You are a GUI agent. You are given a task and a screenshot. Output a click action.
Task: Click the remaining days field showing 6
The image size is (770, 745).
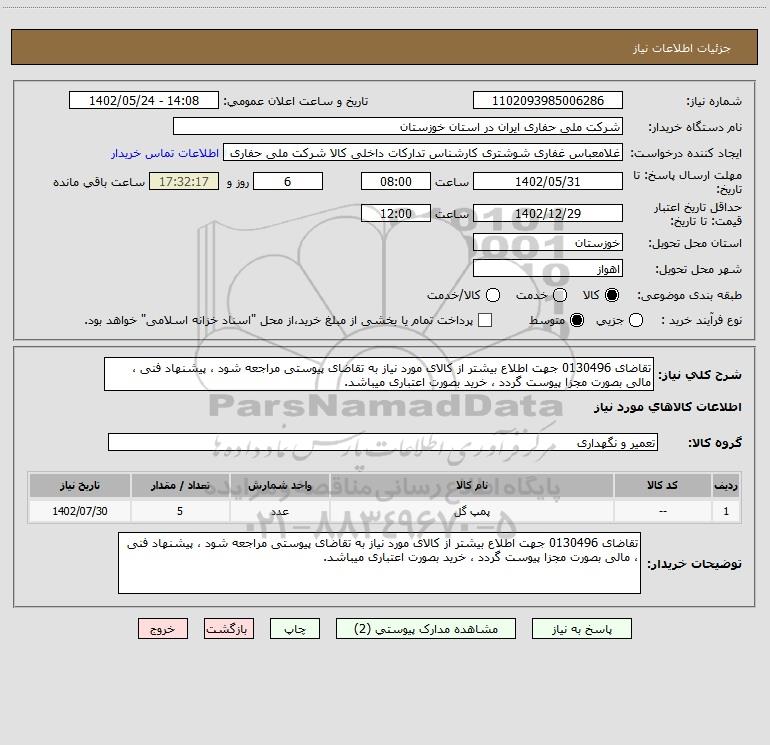288,181
